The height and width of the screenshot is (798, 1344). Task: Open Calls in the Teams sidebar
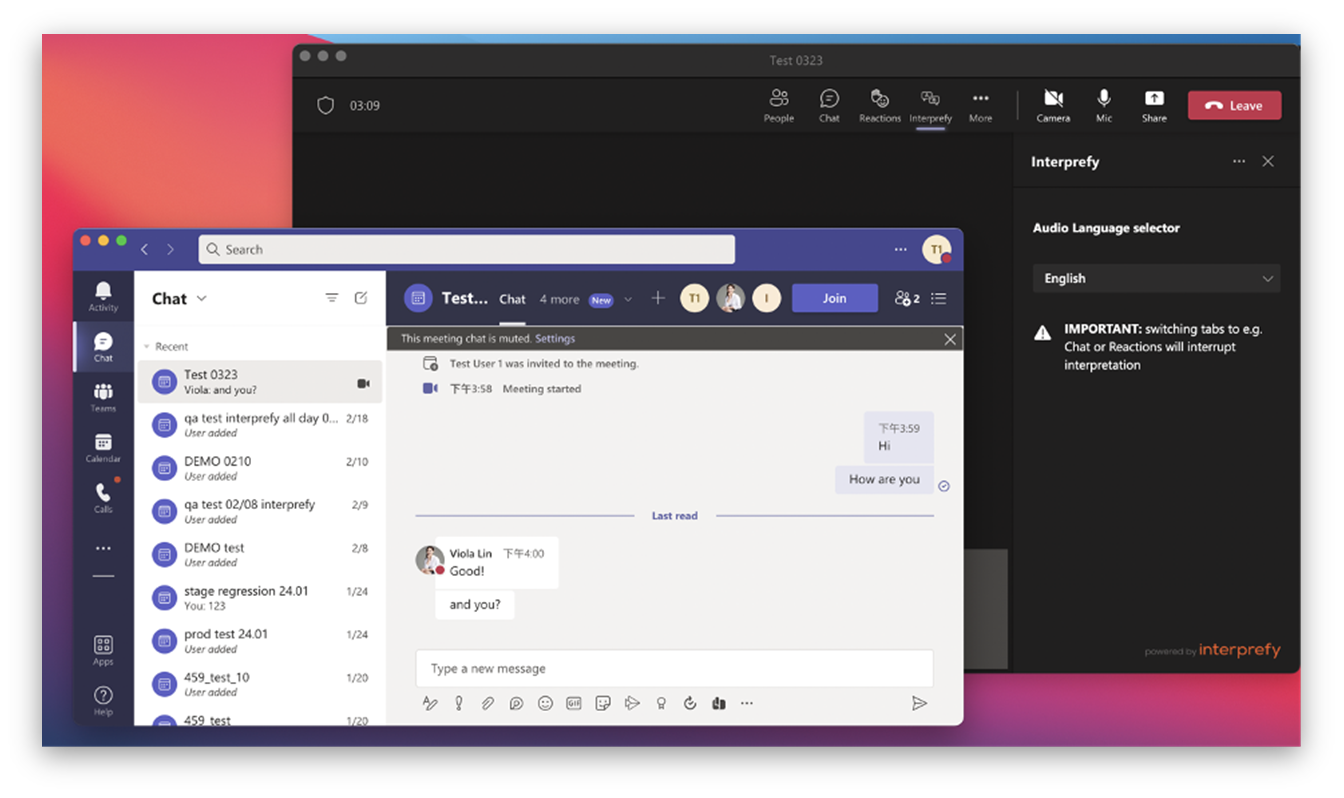click(x=103, y=497)
